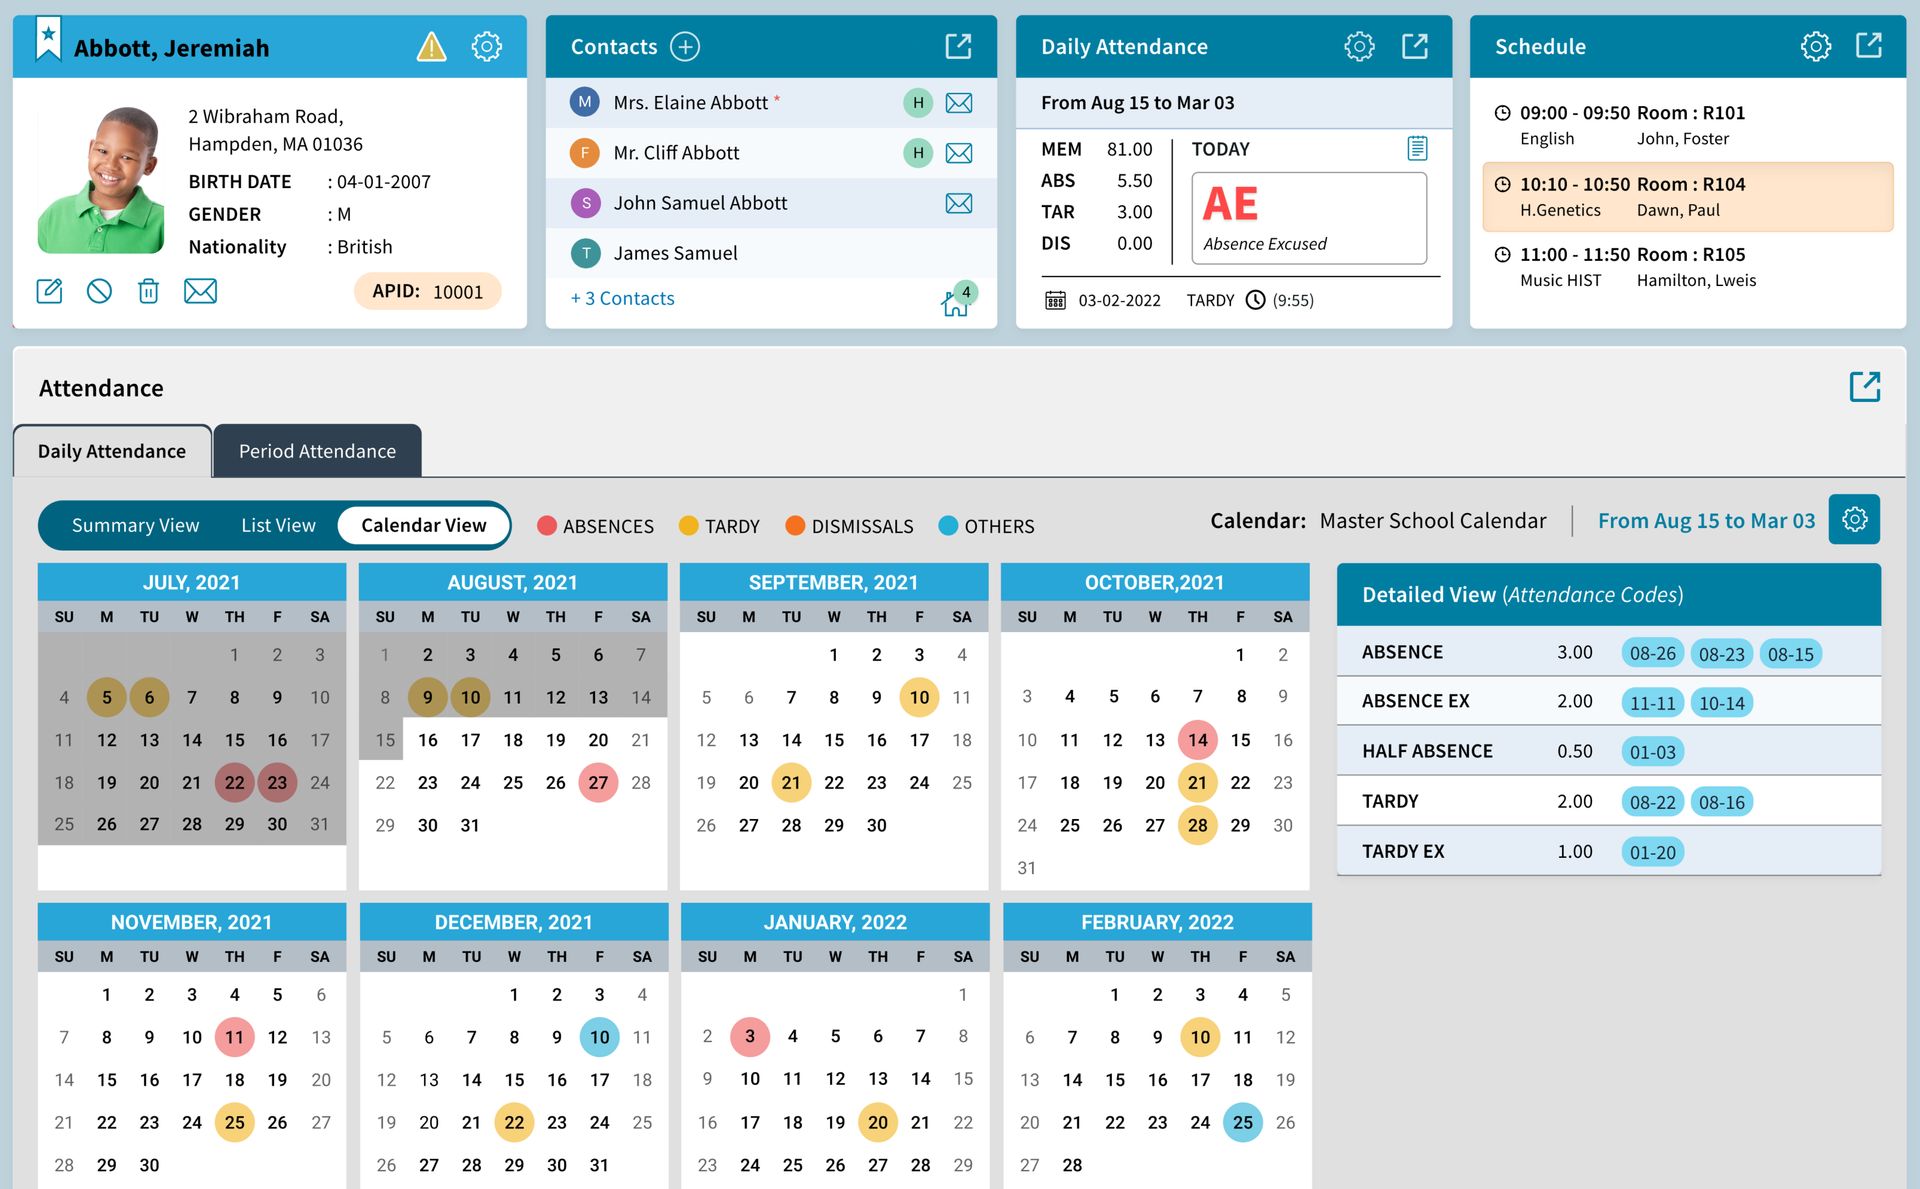The width and height of the screenshot is (1920, 1189).
Task: Open the edit profile pencil icon
Action: tap(49, 291)
